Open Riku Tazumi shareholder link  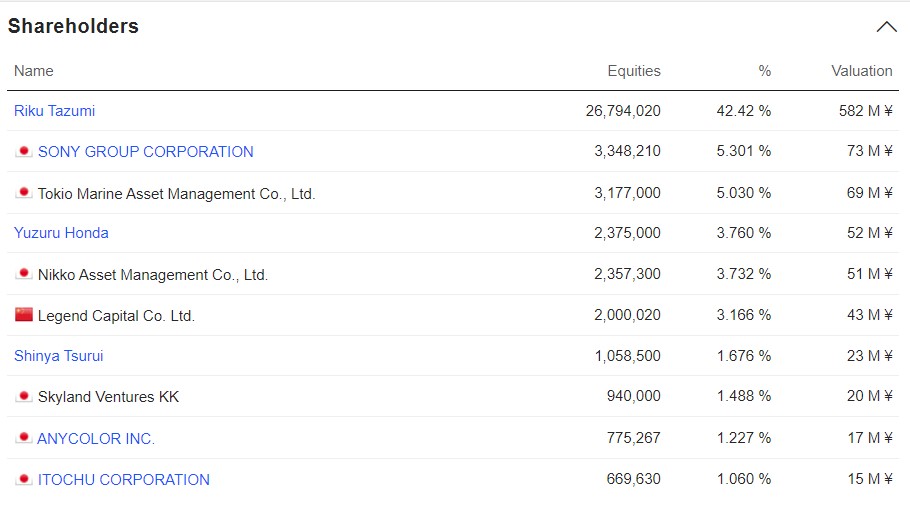[55, 111]
